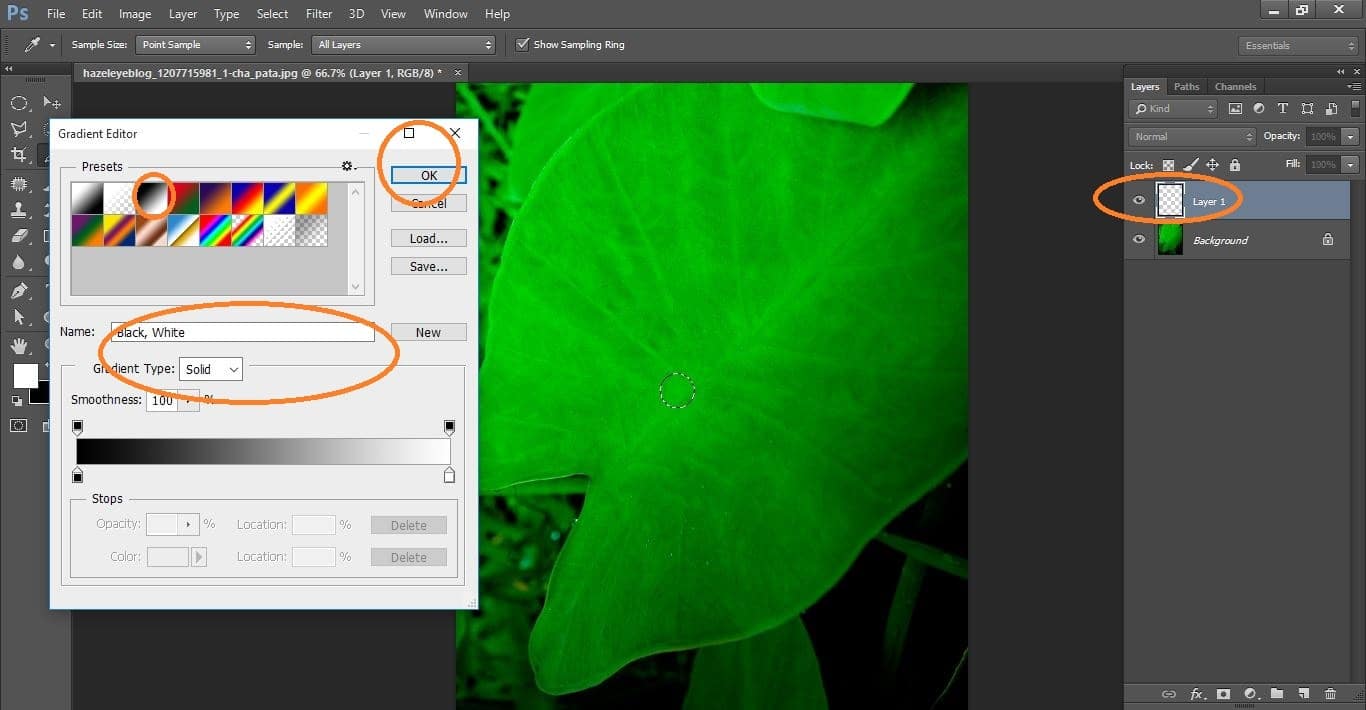Screen dimensions: 1366x710
Task: Open the Sample Size dropdown
Action: [x=195, y=44]
